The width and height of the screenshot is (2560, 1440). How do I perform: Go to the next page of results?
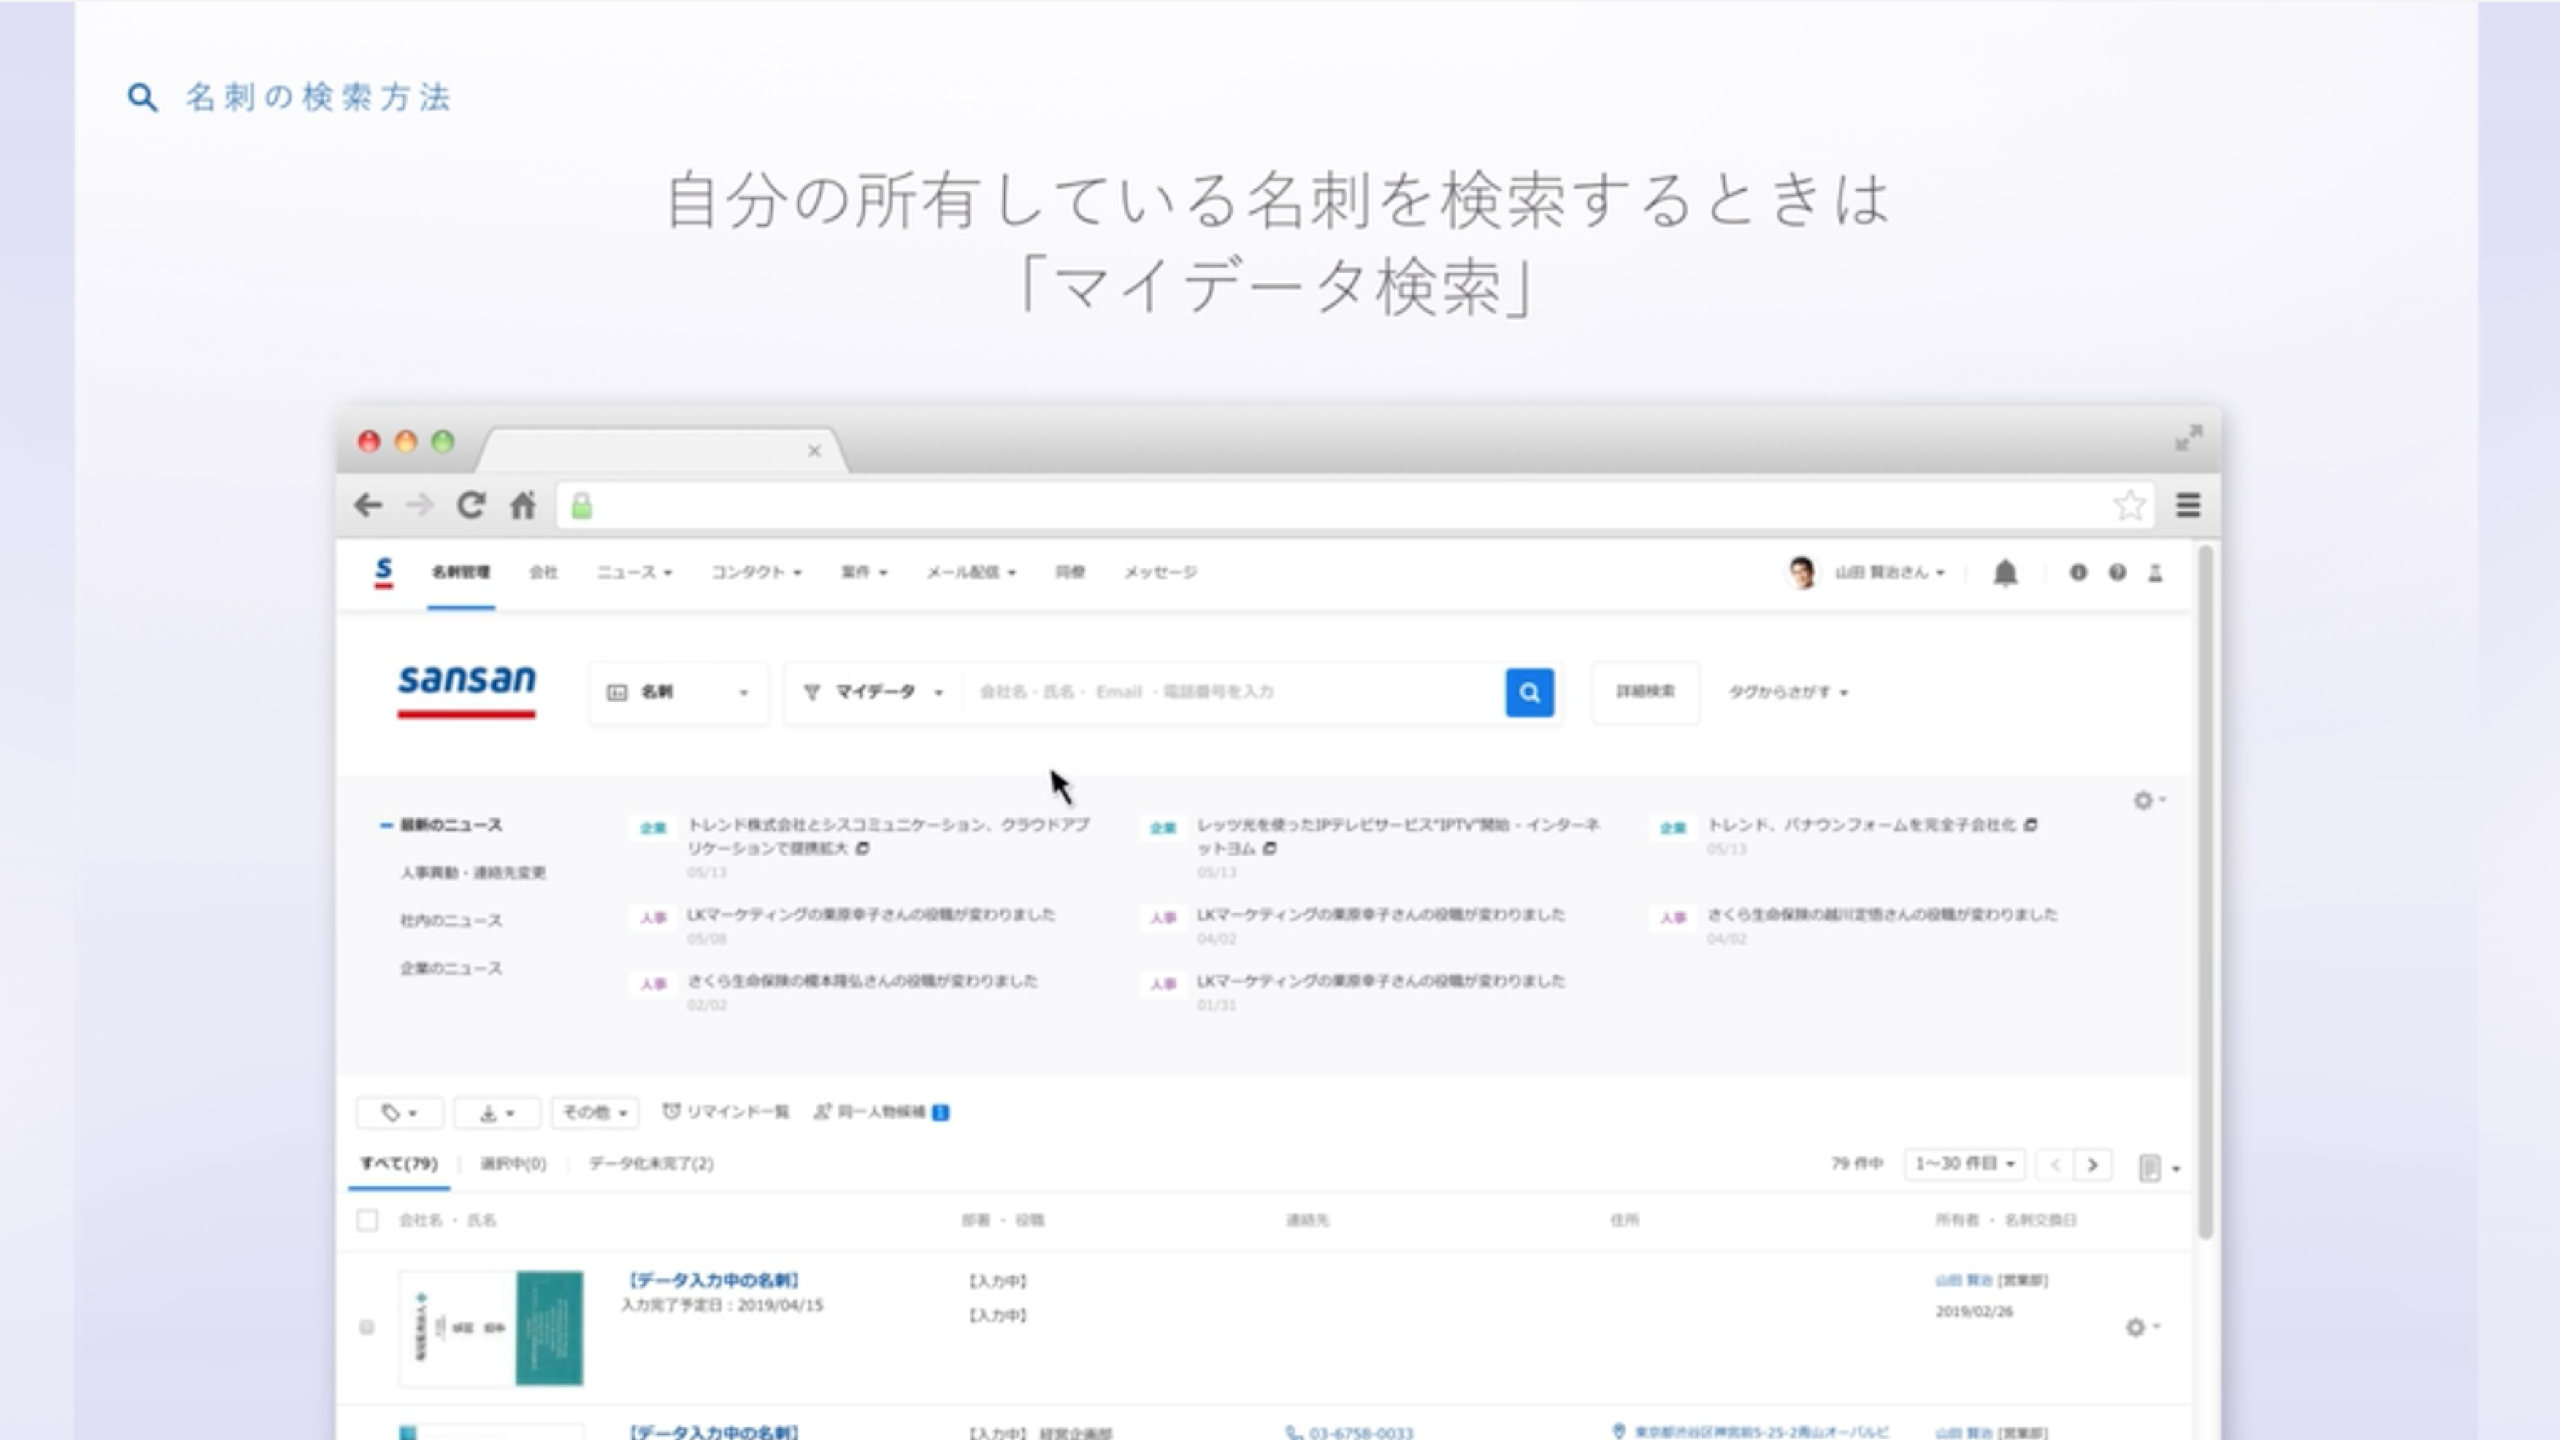point(2092,1165)
